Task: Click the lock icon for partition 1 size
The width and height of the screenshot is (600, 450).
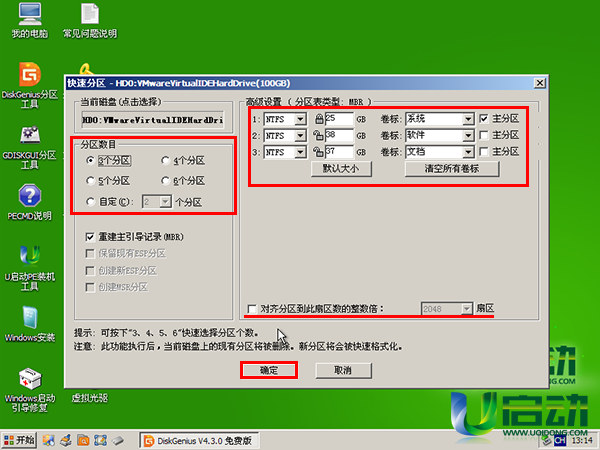Action: pos(319,119)
